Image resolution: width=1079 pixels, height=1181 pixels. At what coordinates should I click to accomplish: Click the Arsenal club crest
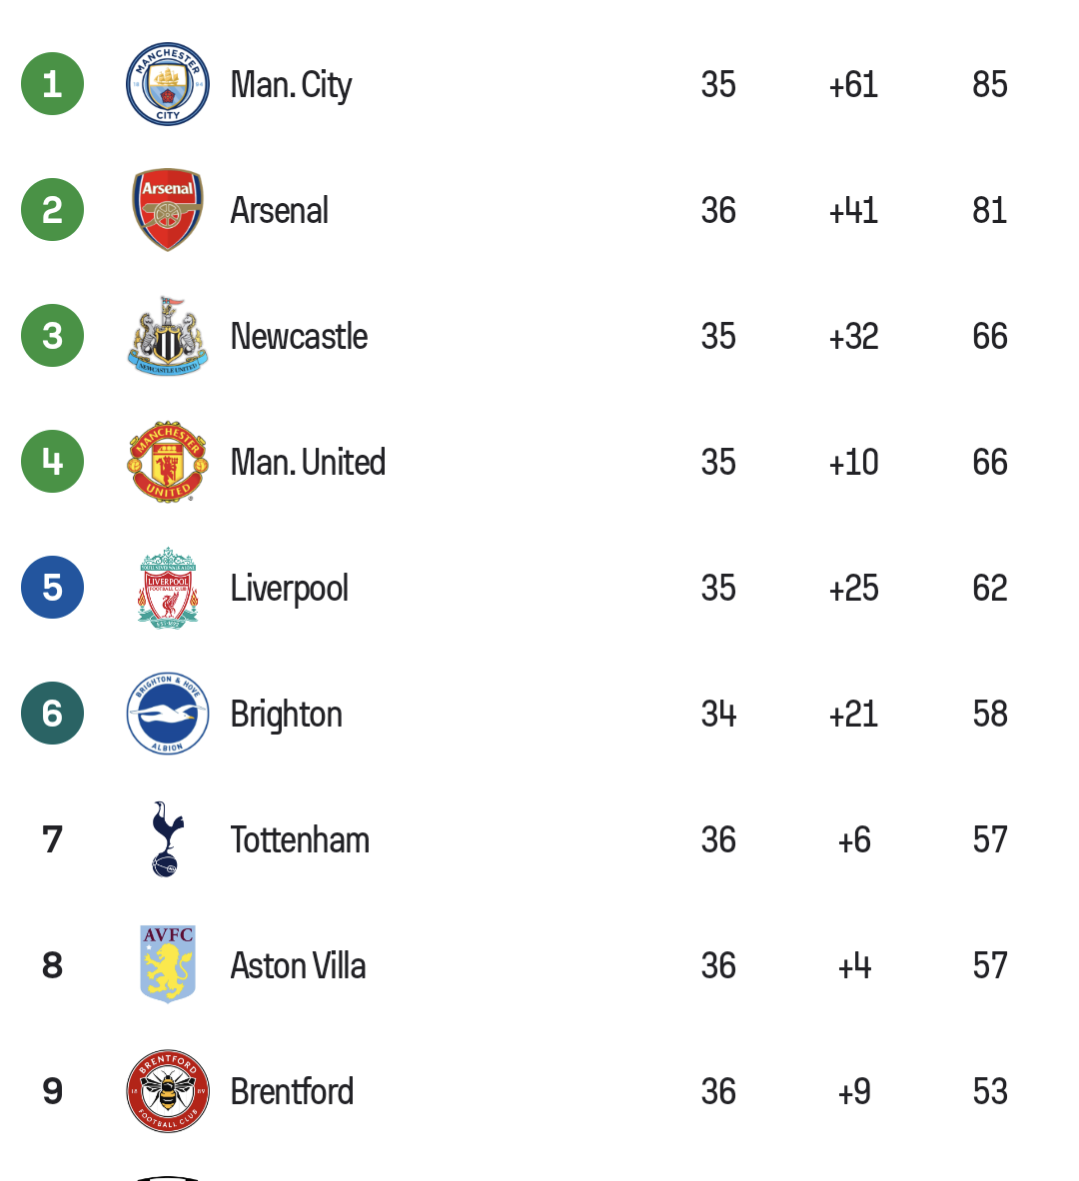pyautogui.click(x=168, y=209)
